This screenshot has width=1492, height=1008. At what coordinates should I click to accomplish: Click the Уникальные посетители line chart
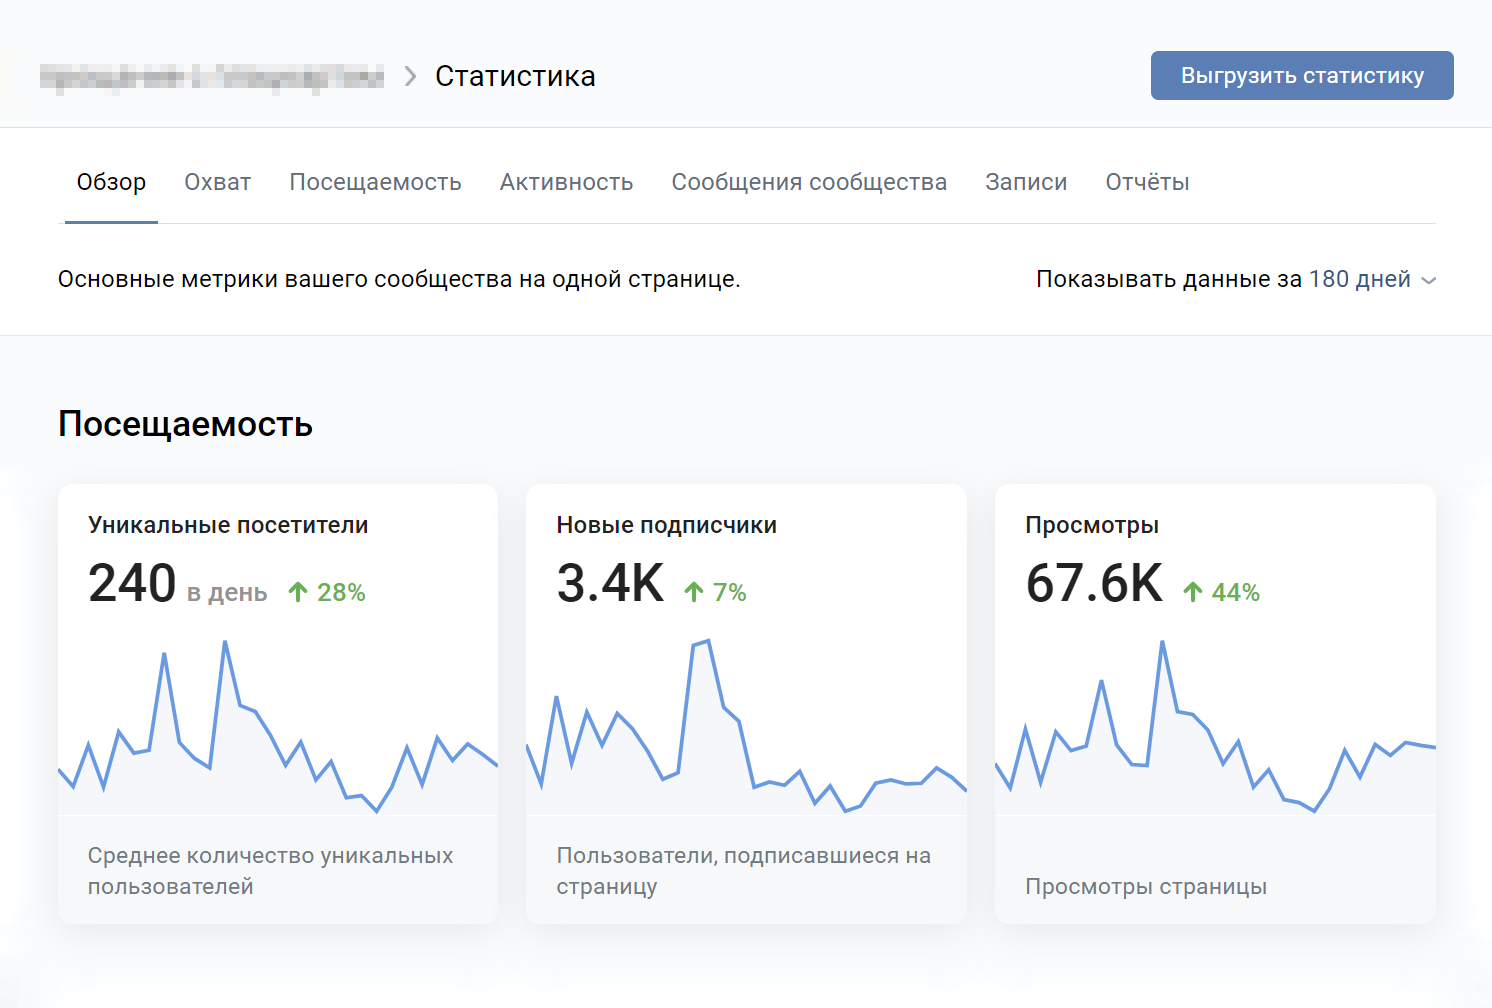(278, 727)
